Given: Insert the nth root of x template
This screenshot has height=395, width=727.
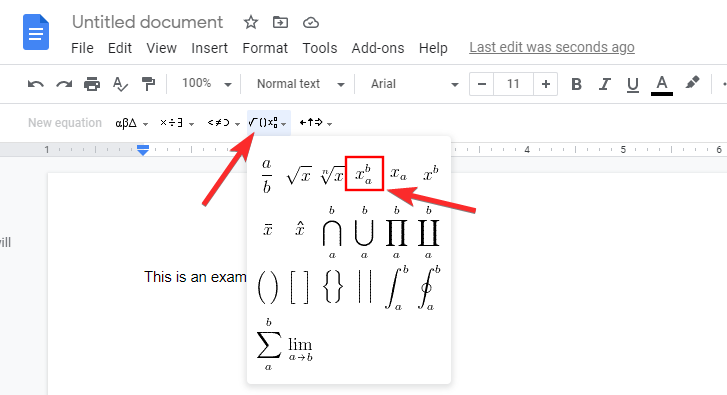Looking at the screenshot, I should point(332,175).
